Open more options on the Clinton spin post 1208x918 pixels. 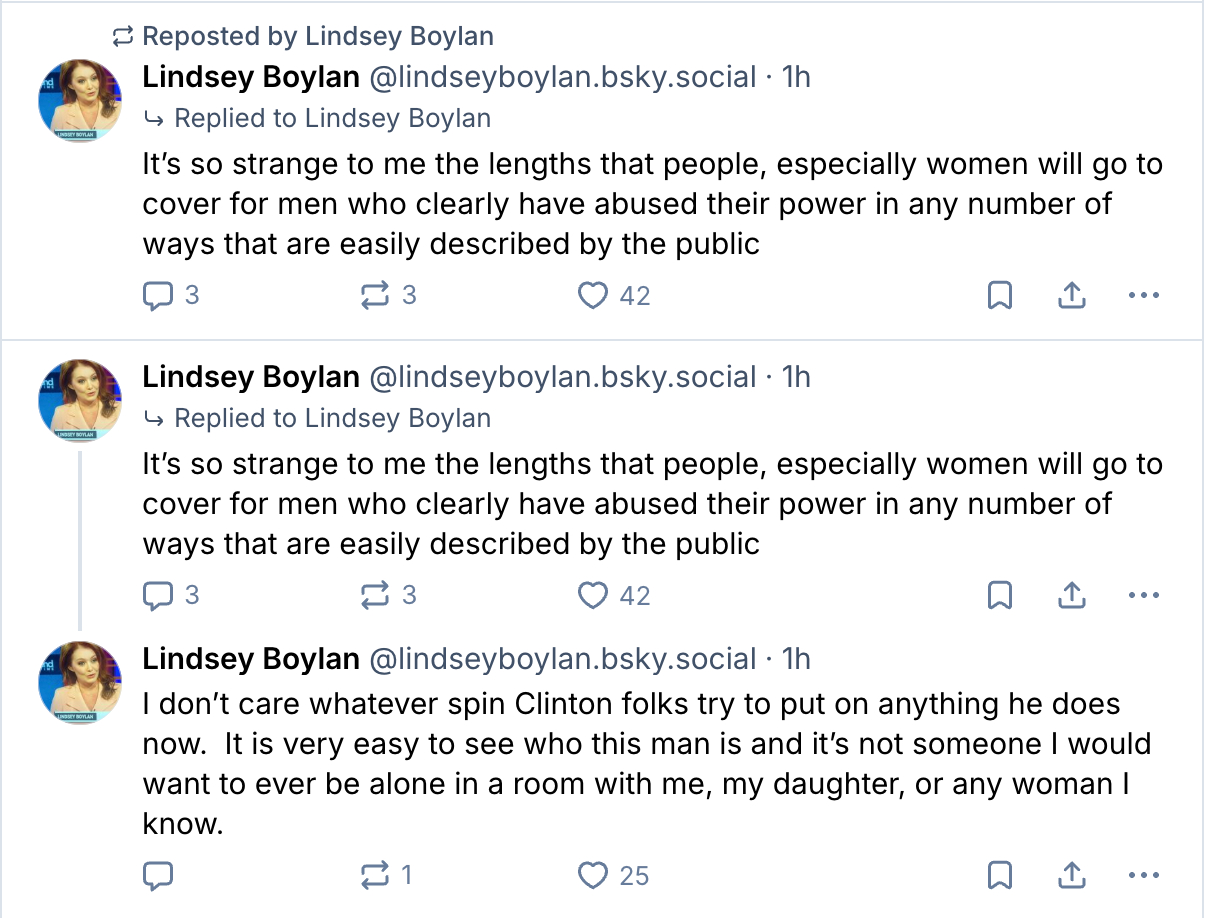[1143, 876]
